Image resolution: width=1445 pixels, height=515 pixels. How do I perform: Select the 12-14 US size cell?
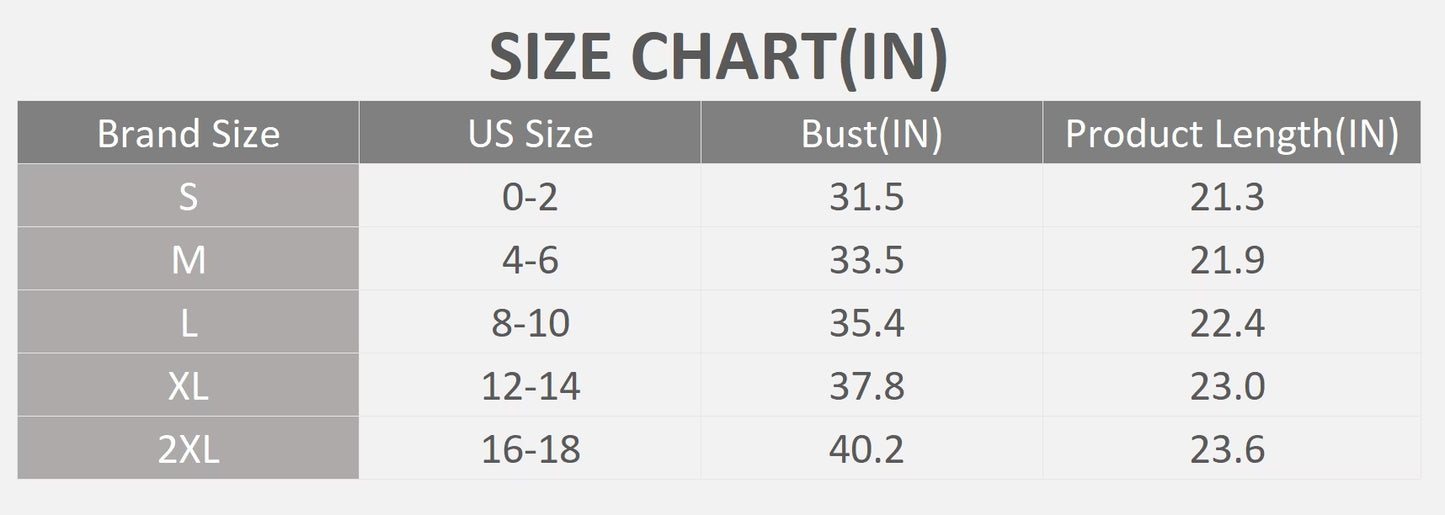530,385
